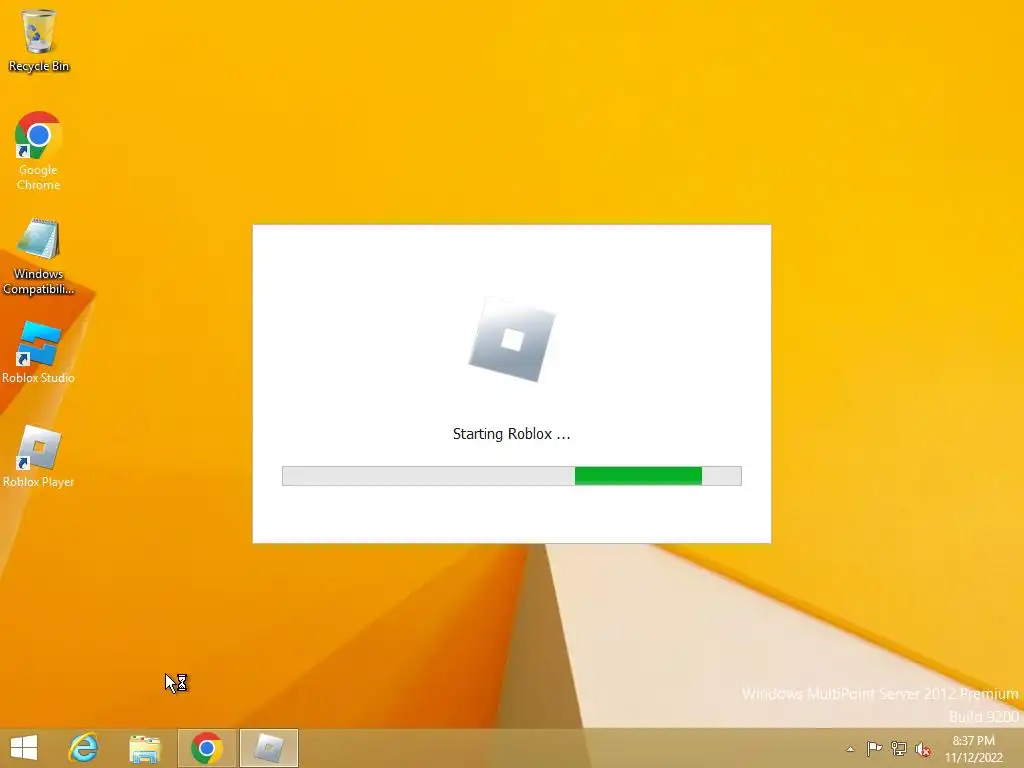The width and height of the screenshot is (1024, 768).
Task: Click the muted volume tray icon
Action: (923, 749)
